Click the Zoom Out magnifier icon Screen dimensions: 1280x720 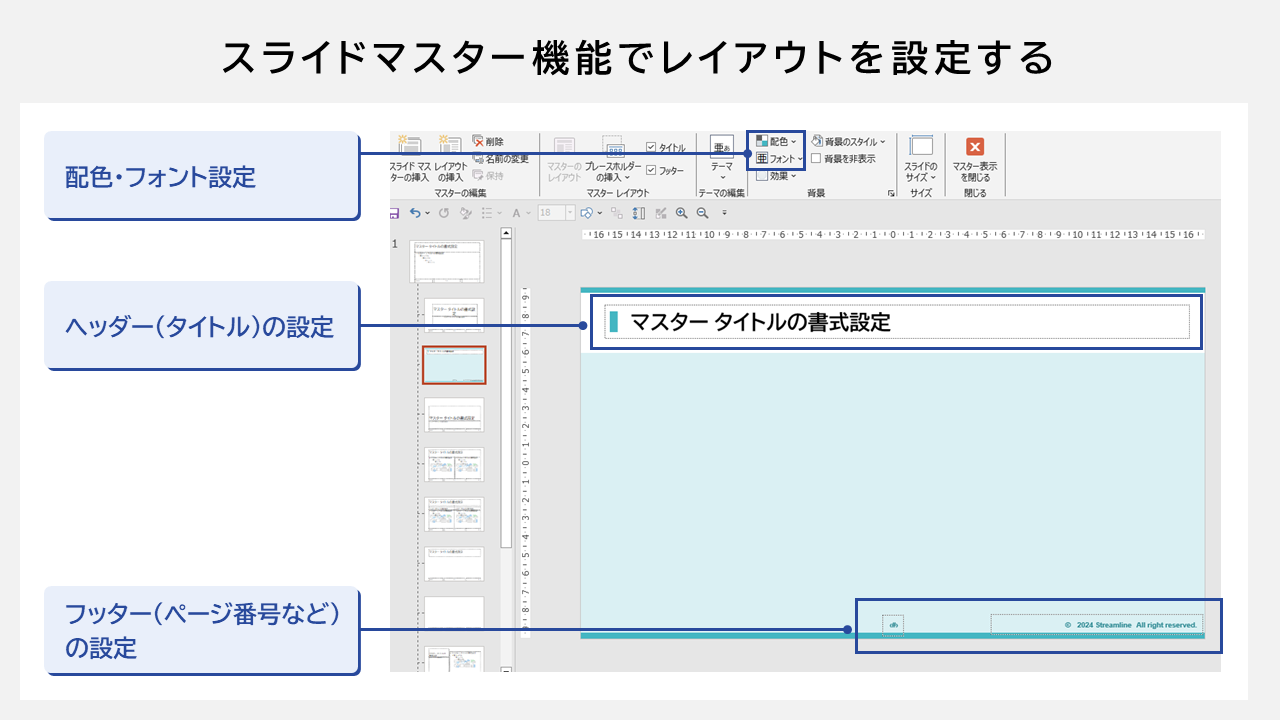702,213
